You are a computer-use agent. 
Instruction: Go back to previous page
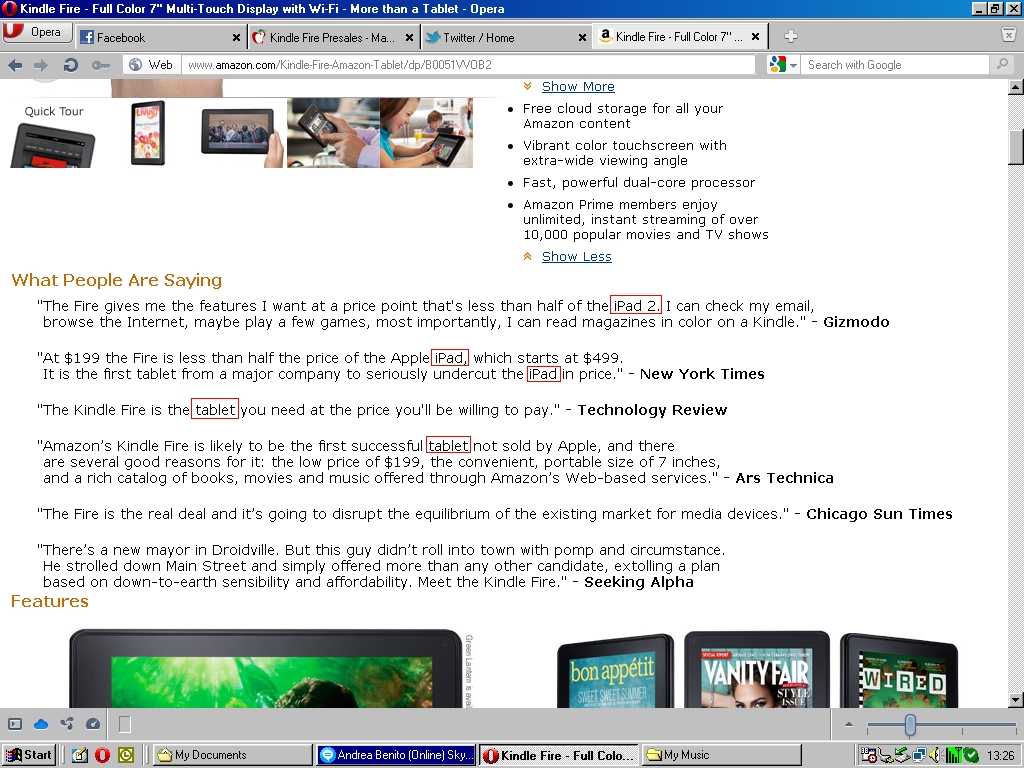[15, 65]
